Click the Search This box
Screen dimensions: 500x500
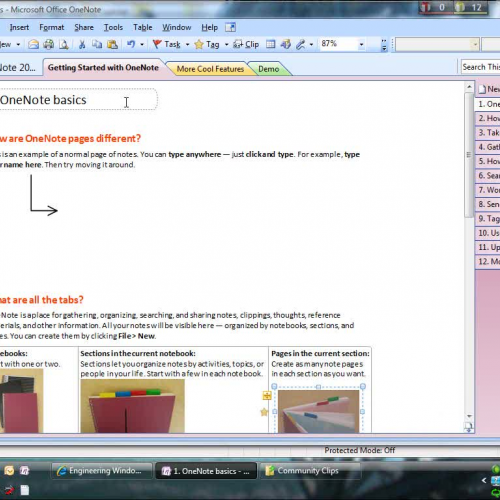click(x=481, y=67)
